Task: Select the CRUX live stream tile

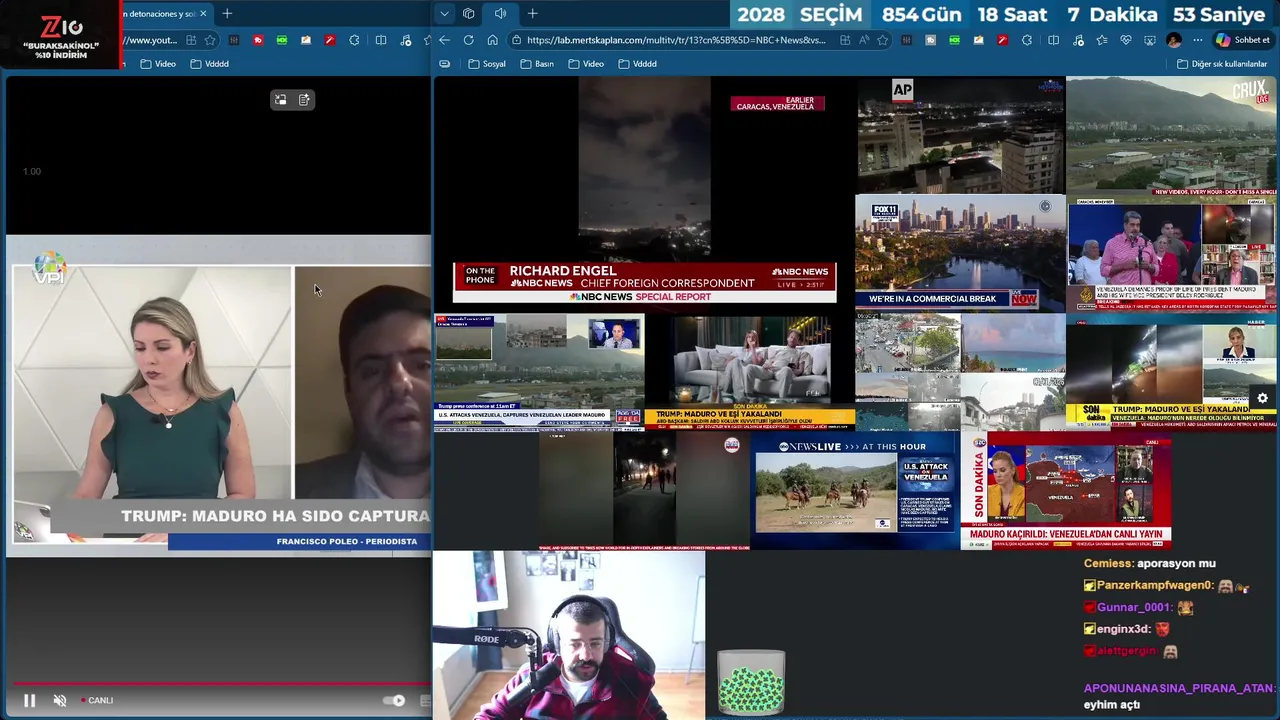Action: (1171, 135)
